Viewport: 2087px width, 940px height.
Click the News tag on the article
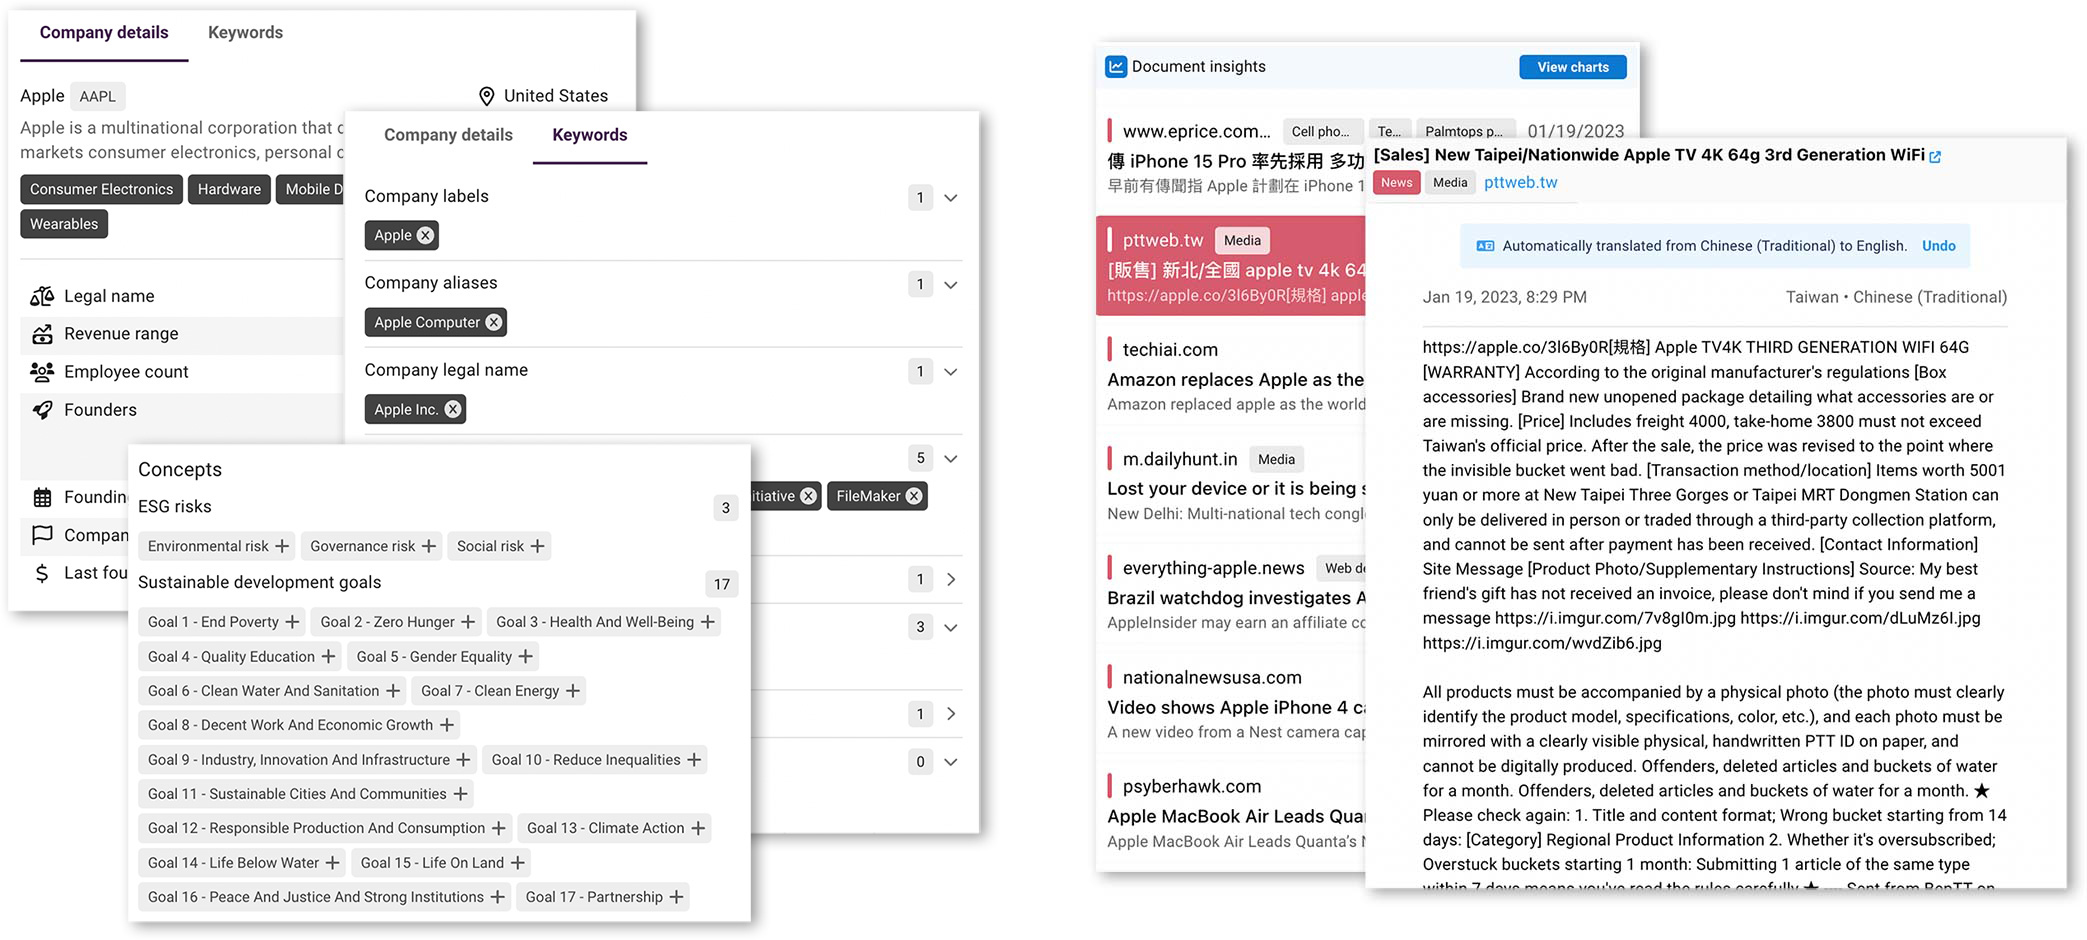(1397, 182)
